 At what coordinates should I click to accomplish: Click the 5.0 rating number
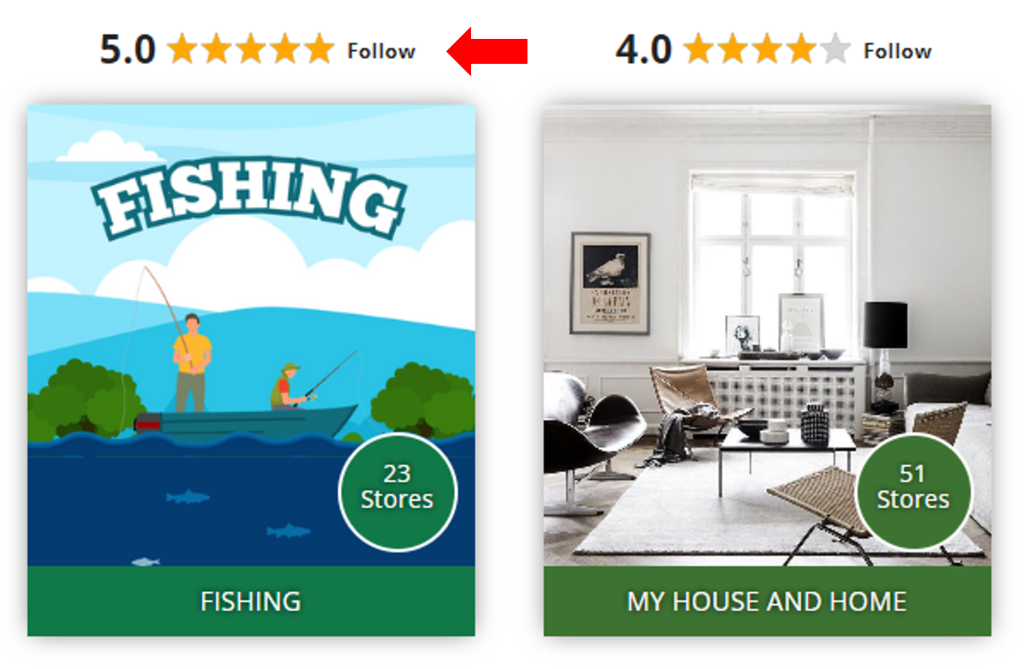[x=128, y=50]
